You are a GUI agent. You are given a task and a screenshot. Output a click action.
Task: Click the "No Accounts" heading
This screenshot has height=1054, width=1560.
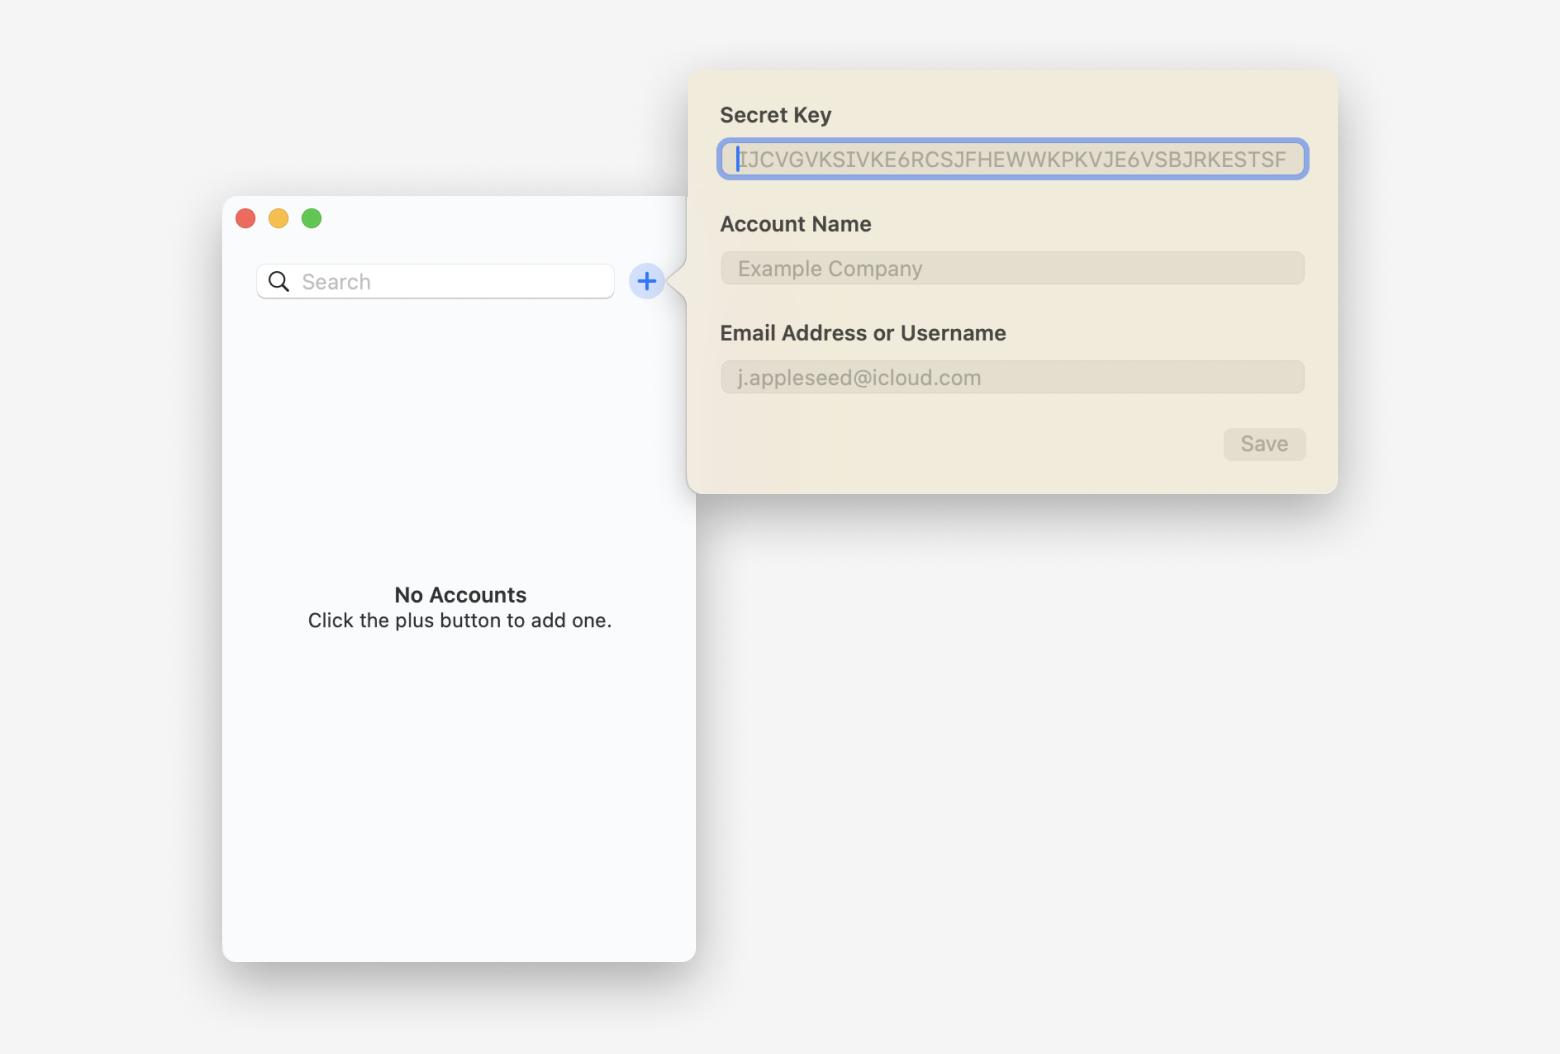[x=460, y=595]
